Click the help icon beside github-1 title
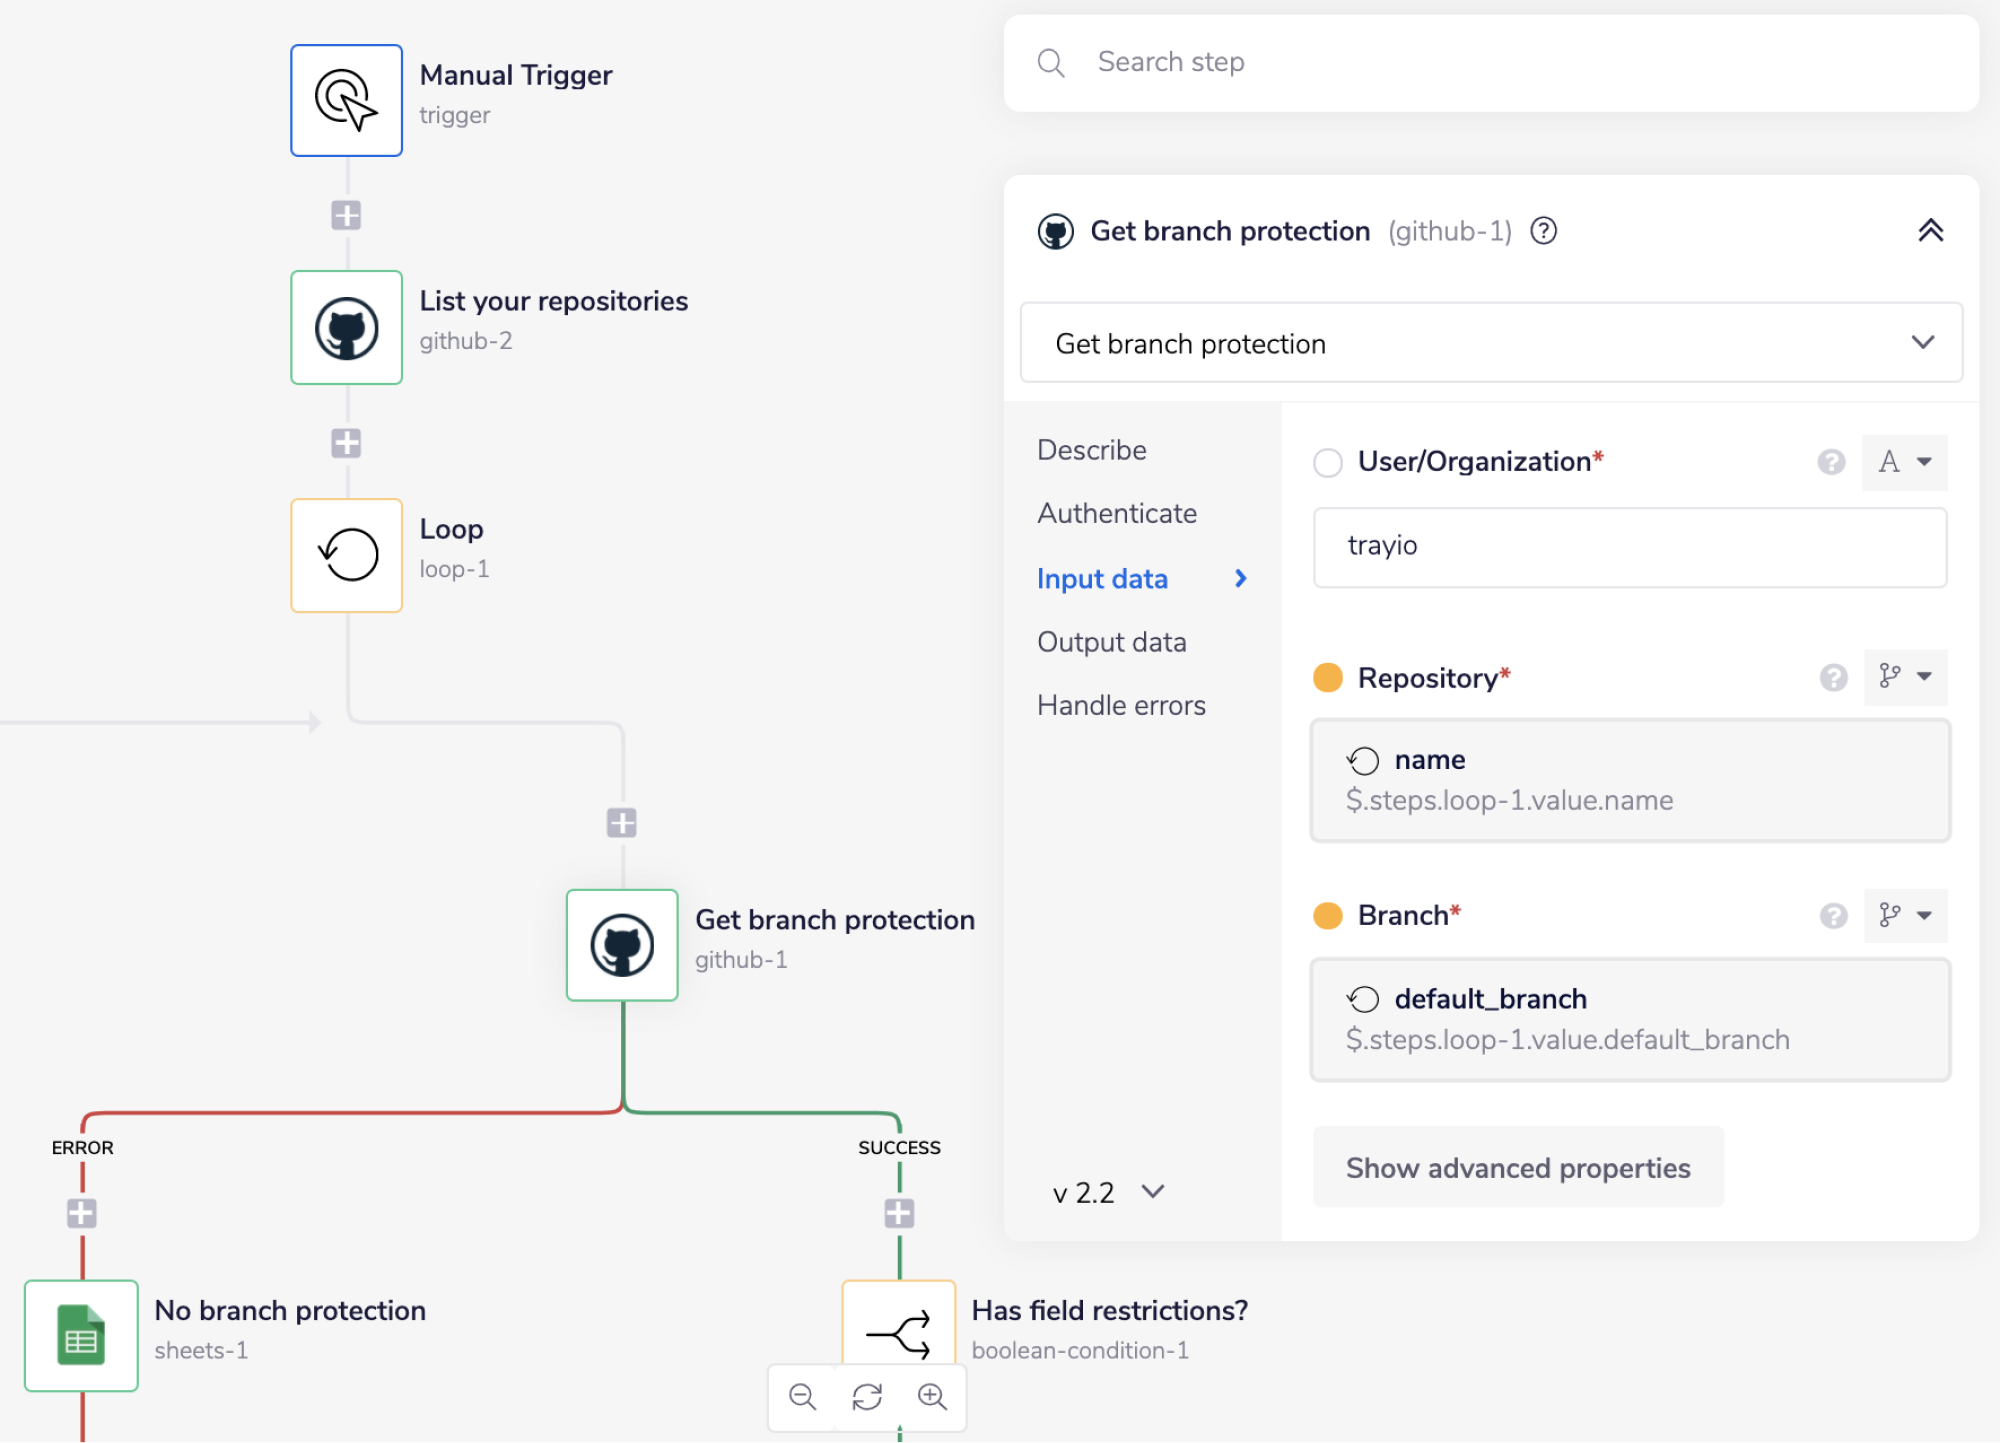Viewport: 2000px width, 1443px height. (x=1544, y=231)
